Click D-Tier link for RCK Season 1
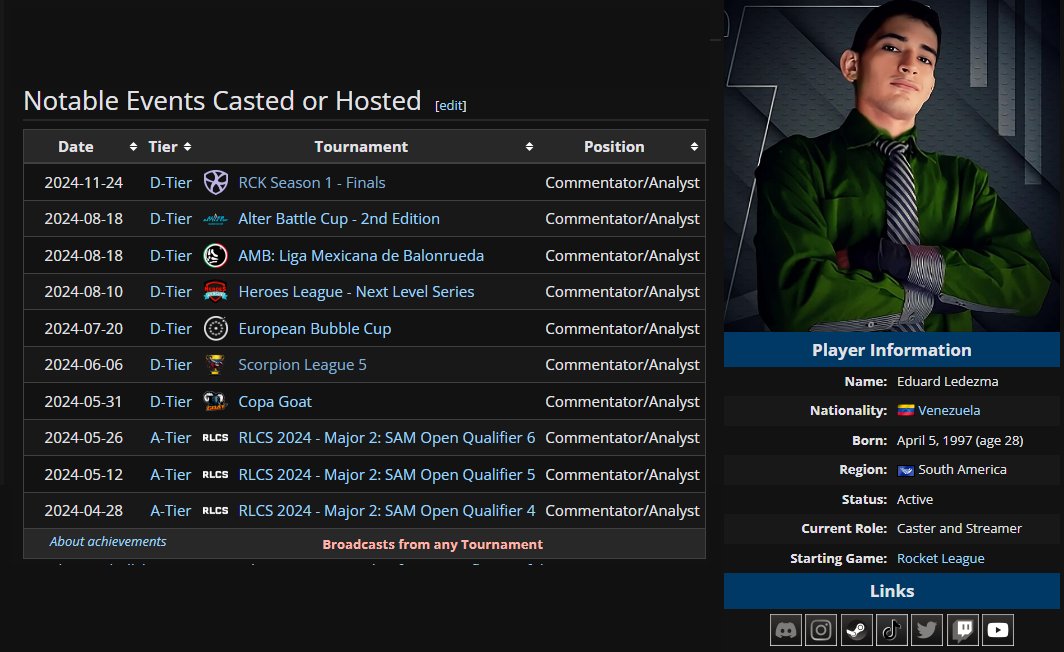Image resolution: width=1064 pixels, height=652 pixels. tap(171, 183)
